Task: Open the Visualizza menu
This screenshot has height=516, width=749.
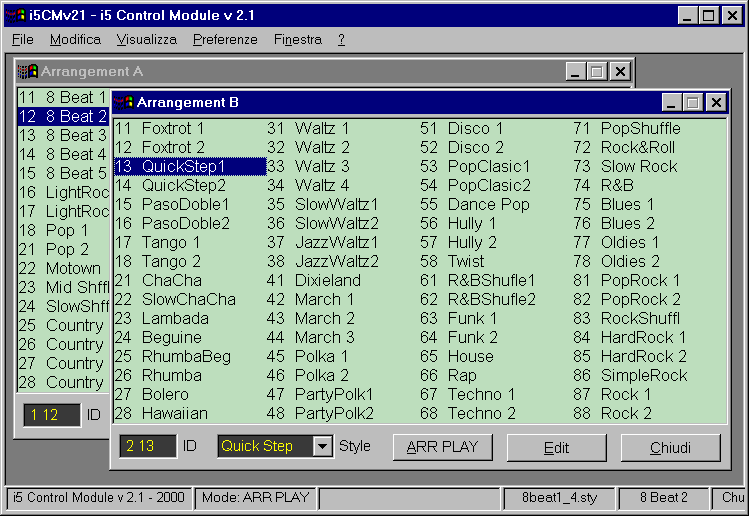Action: click(146, 39)
